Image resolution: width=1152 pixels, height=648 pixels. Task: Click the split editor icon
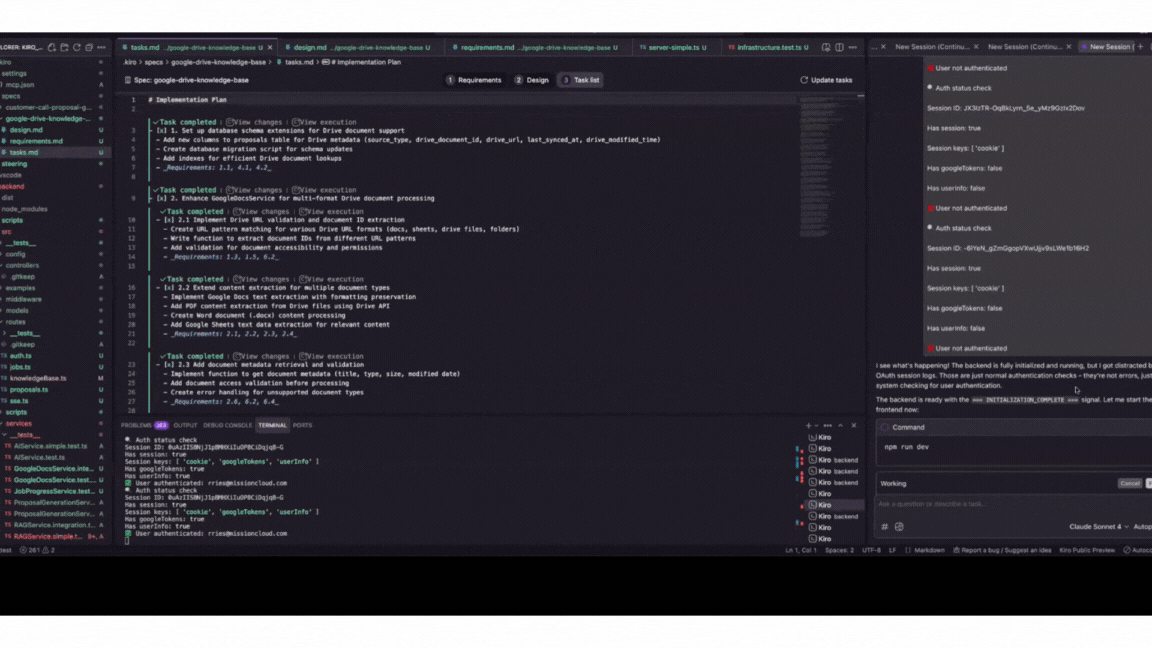839,47
